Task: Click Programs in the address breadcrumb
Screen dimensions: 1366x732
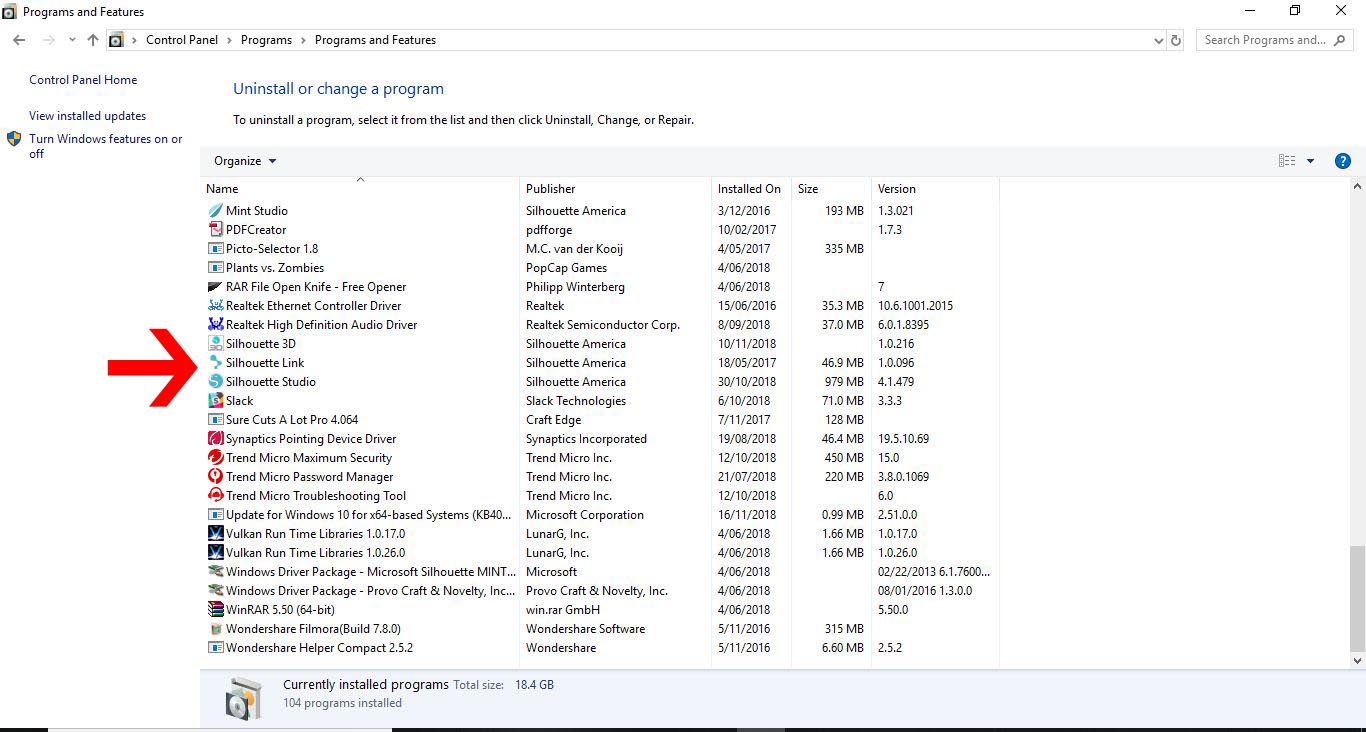Action: click(266, 41)
